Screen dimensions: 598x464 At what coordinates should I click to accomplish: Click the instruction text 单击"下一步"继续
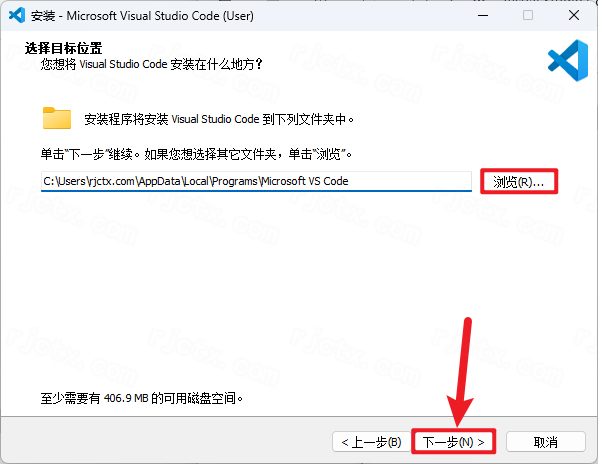point(91,154)
